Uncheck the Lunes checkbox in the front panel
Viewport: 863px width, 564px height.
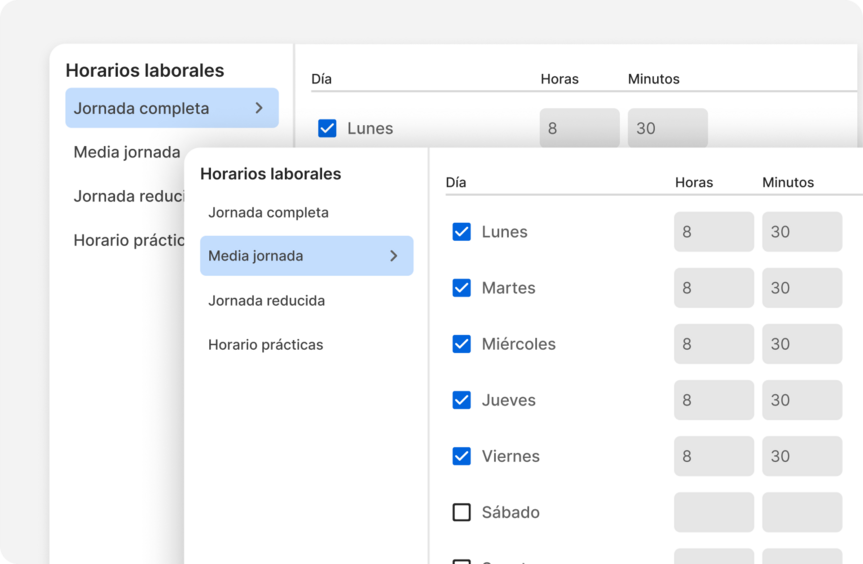(461, 232)
